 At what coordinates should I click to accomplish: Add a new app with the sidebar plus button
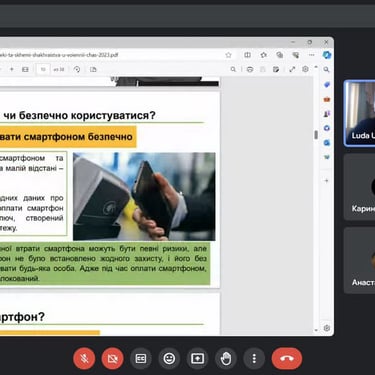(327, 181)
